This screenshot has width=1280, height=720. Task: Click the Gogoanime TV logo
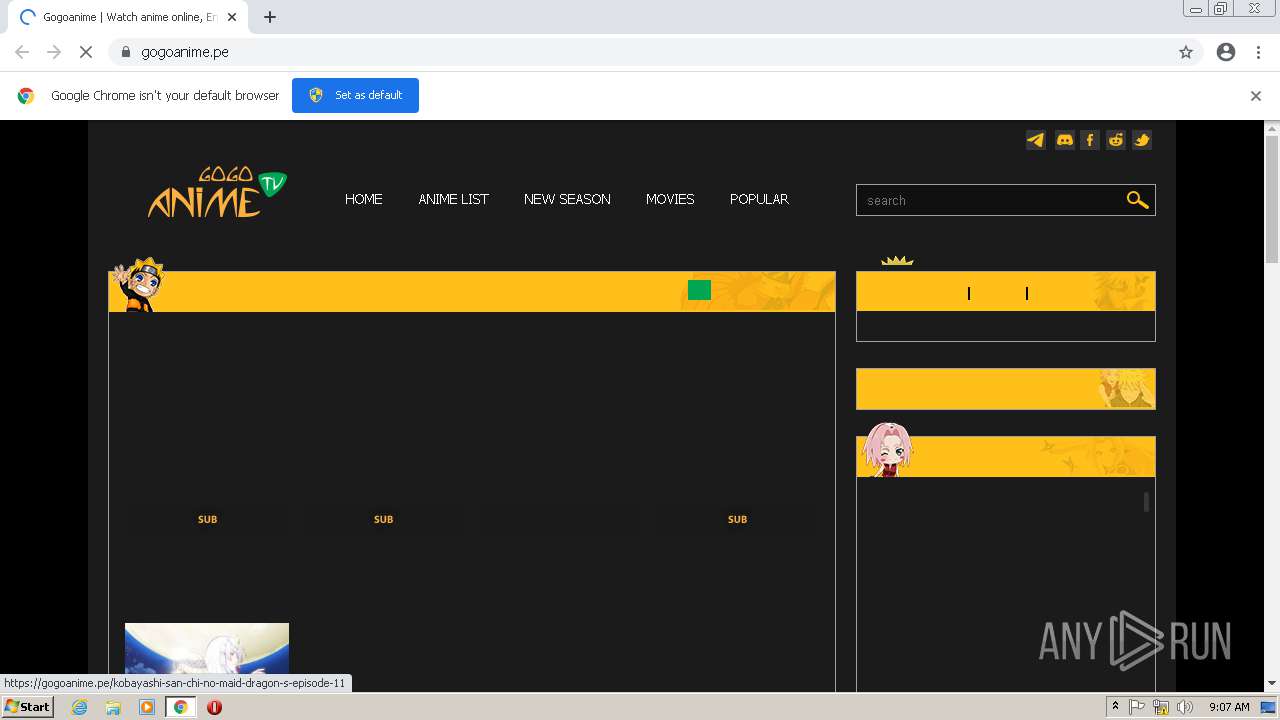[217, 192]
